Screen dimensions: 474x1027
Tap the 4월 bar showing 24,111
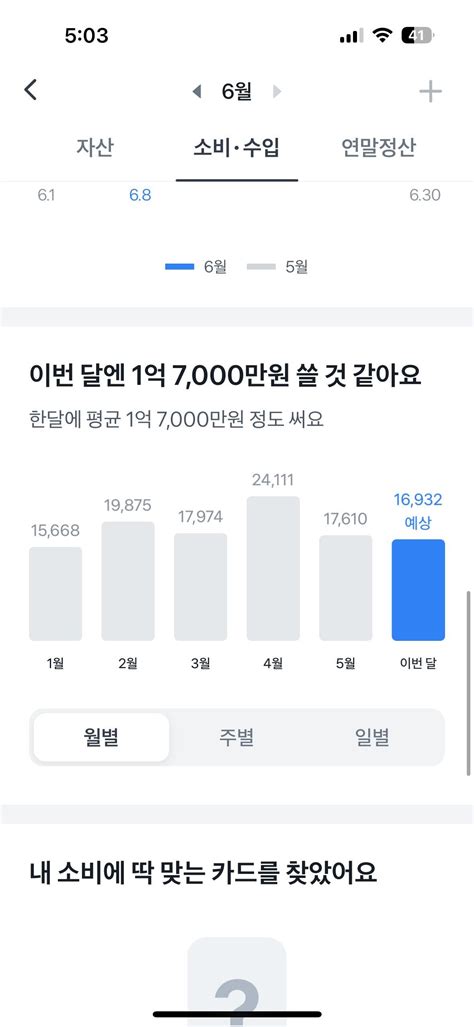(273, 568)
